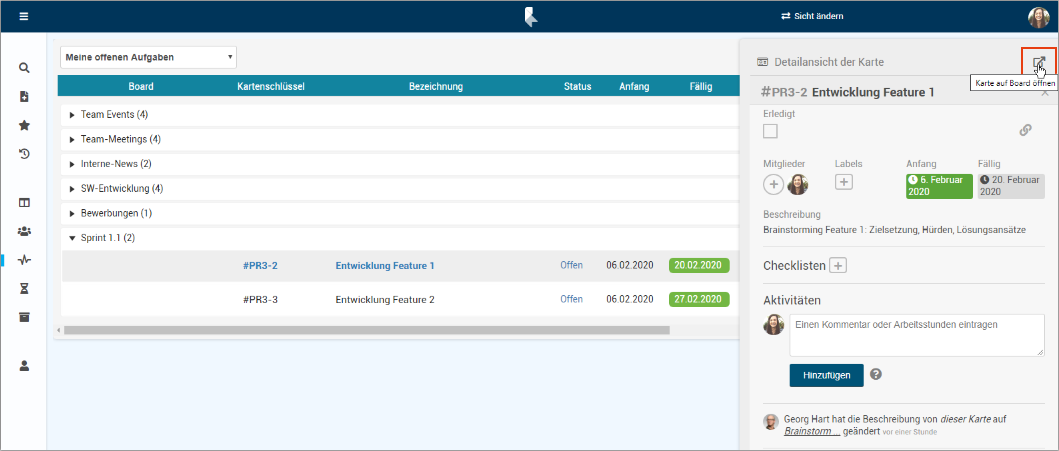Click the search magnifier icon in sidebar
The height and width of the screenshot is (451, 1059).
[x=24, y=68]
